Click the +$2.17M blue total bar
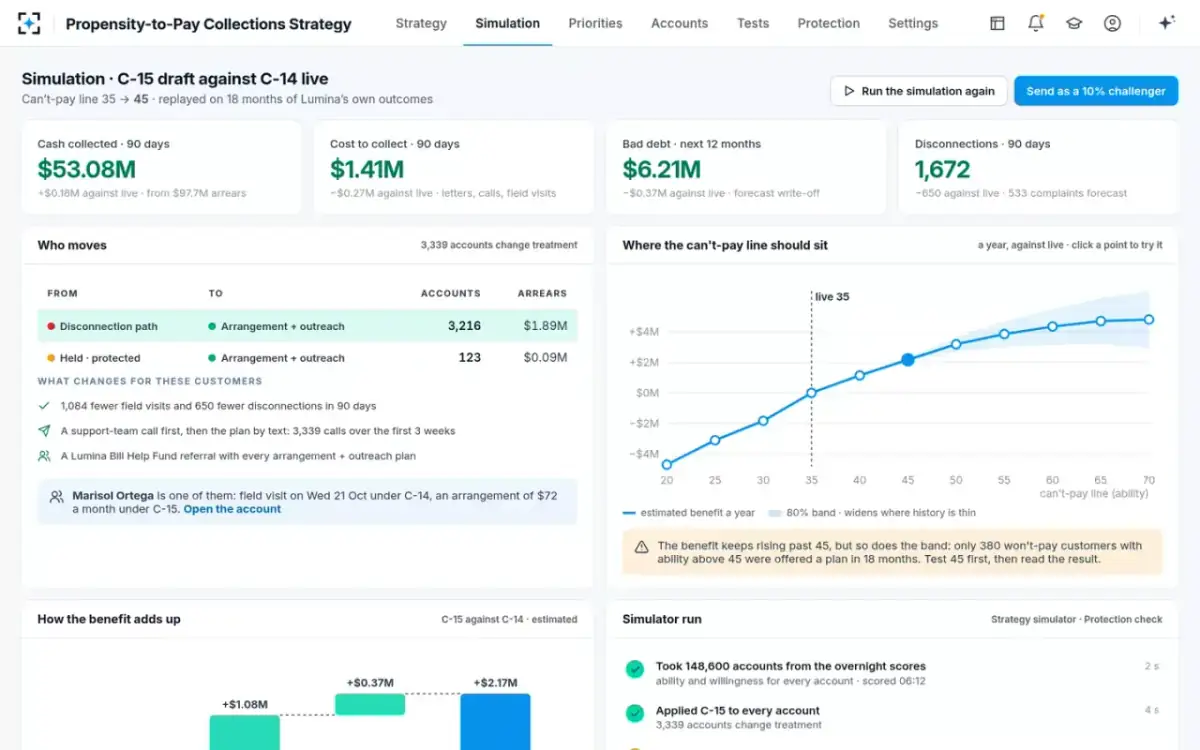 (495, 722)
